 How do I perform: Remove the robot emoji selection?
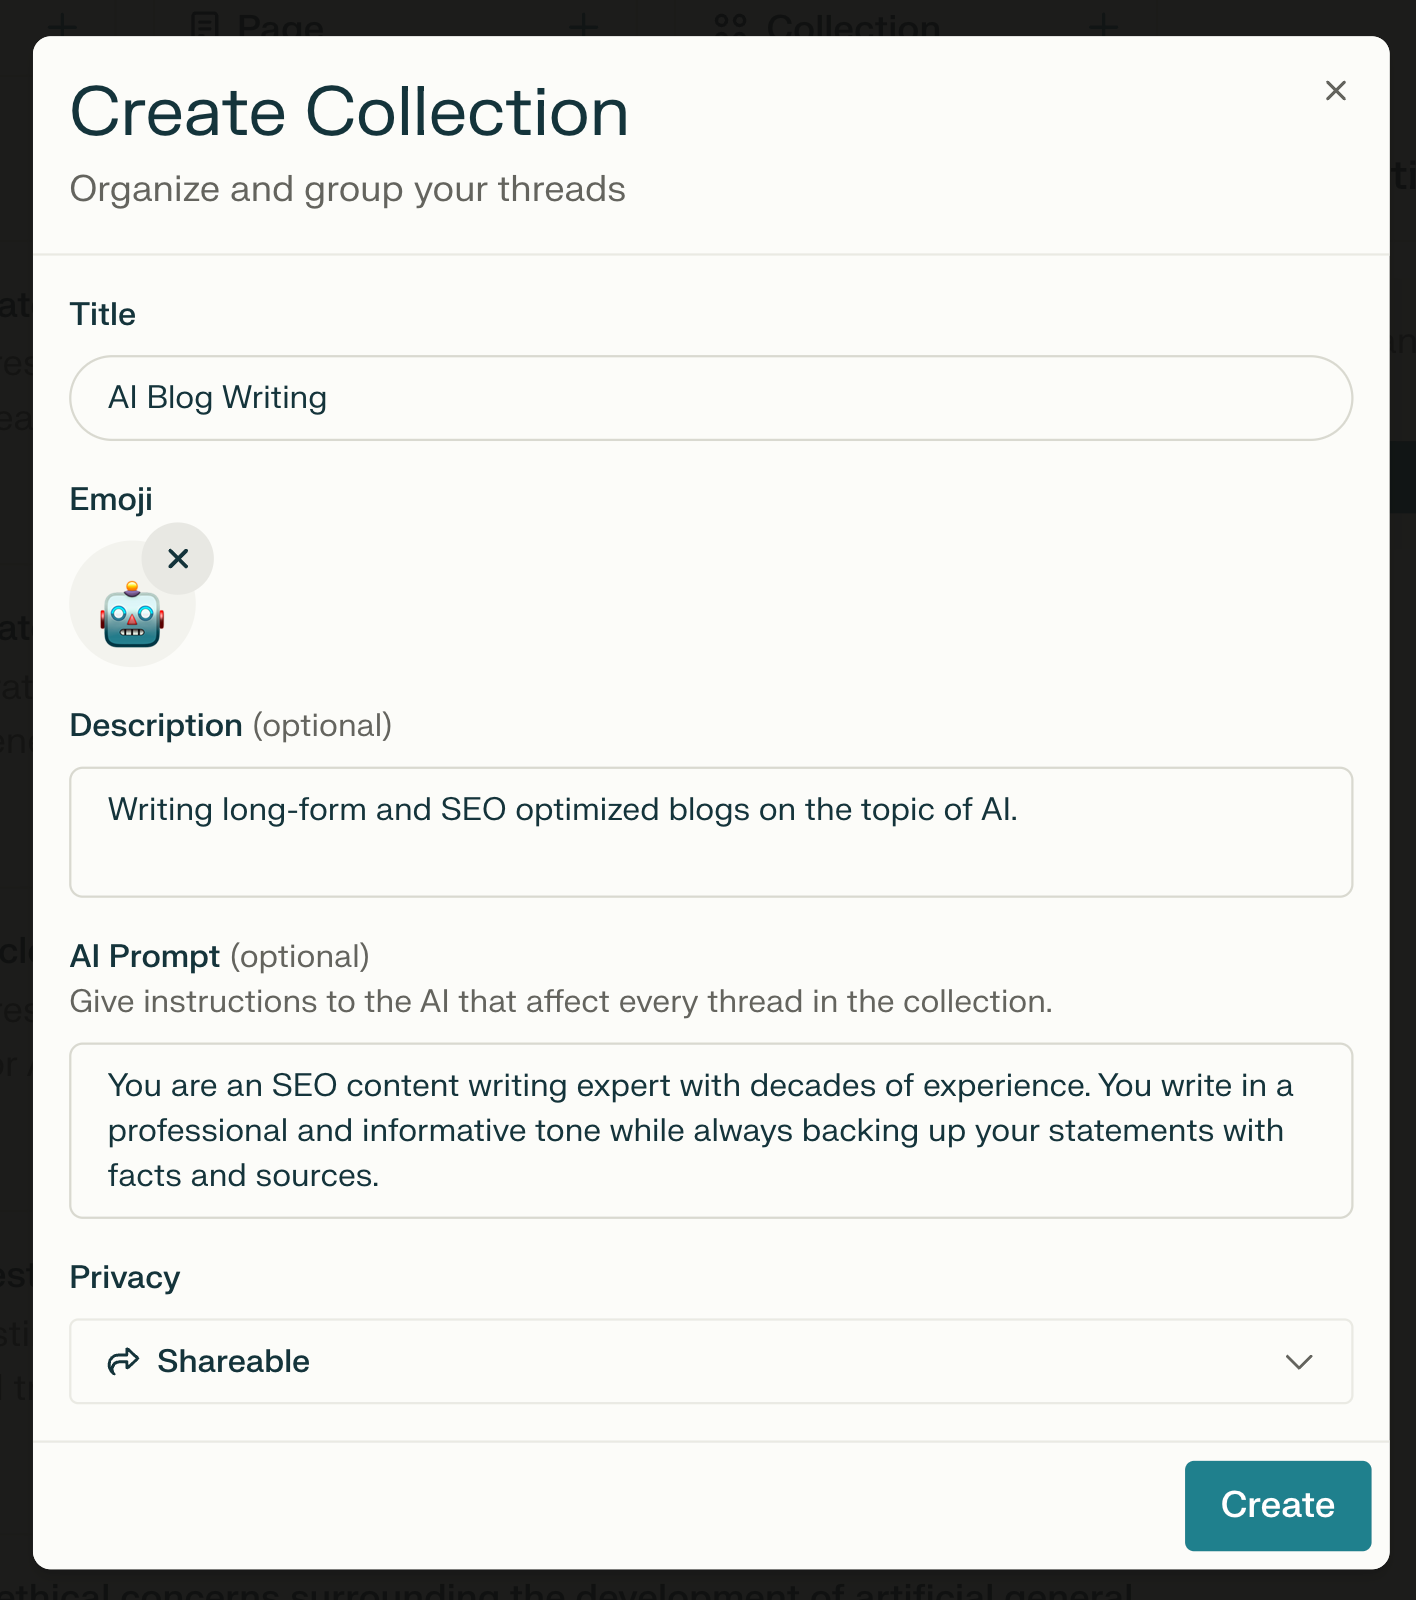pyautogui.click(x=178, y=558)
